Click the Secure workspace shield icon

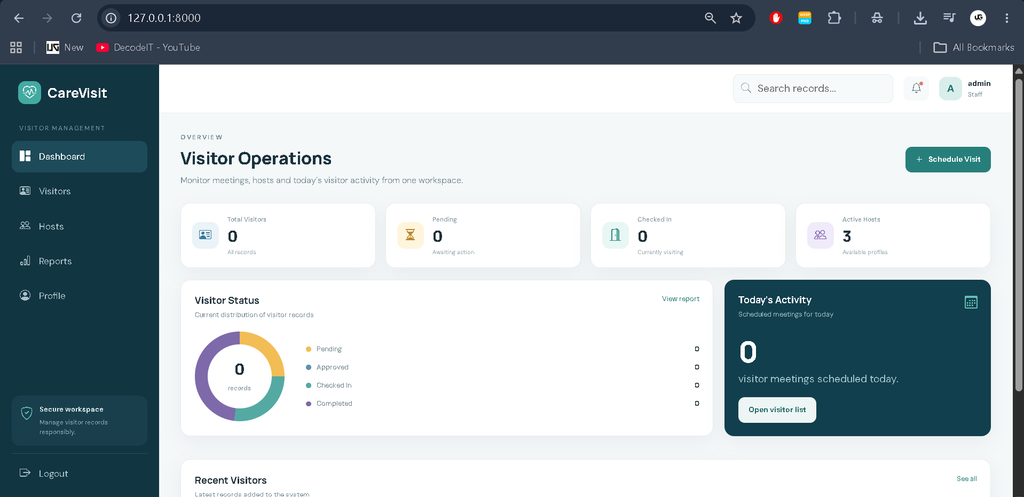point(26,413)
